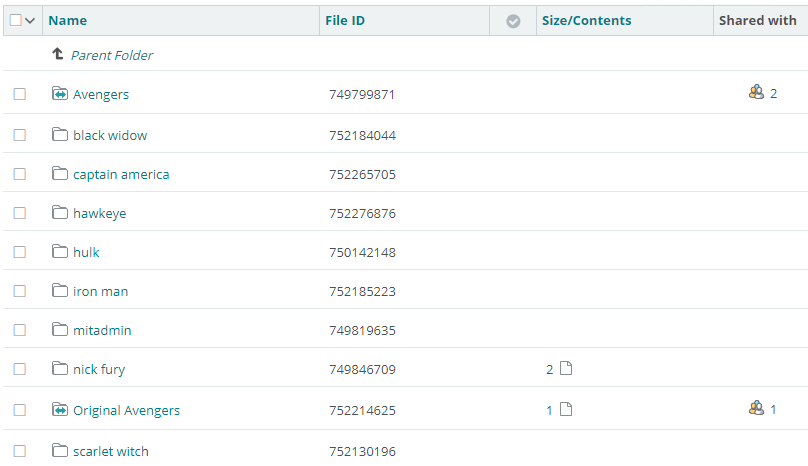
Task: Tick the checkbox for black widow
Action: tap(20, 135)
